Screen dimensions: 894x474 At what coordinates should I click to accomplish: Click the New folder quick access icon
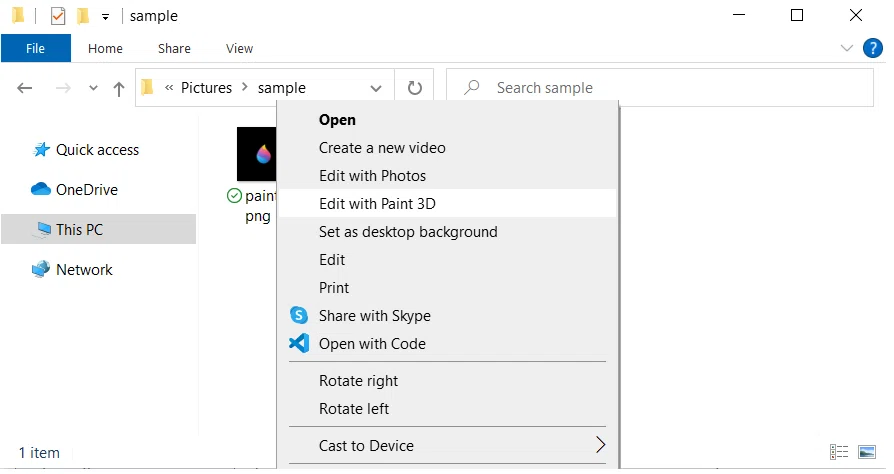tap(83, 16)
